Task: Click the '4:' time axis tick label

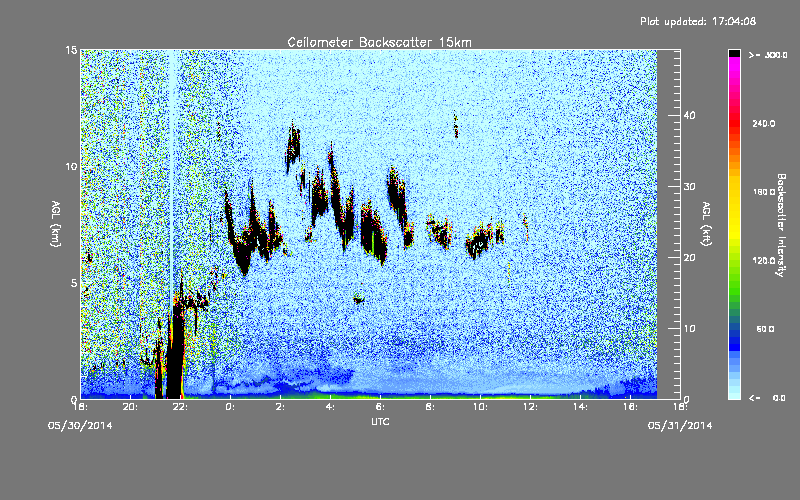Action: pos(331,407)
